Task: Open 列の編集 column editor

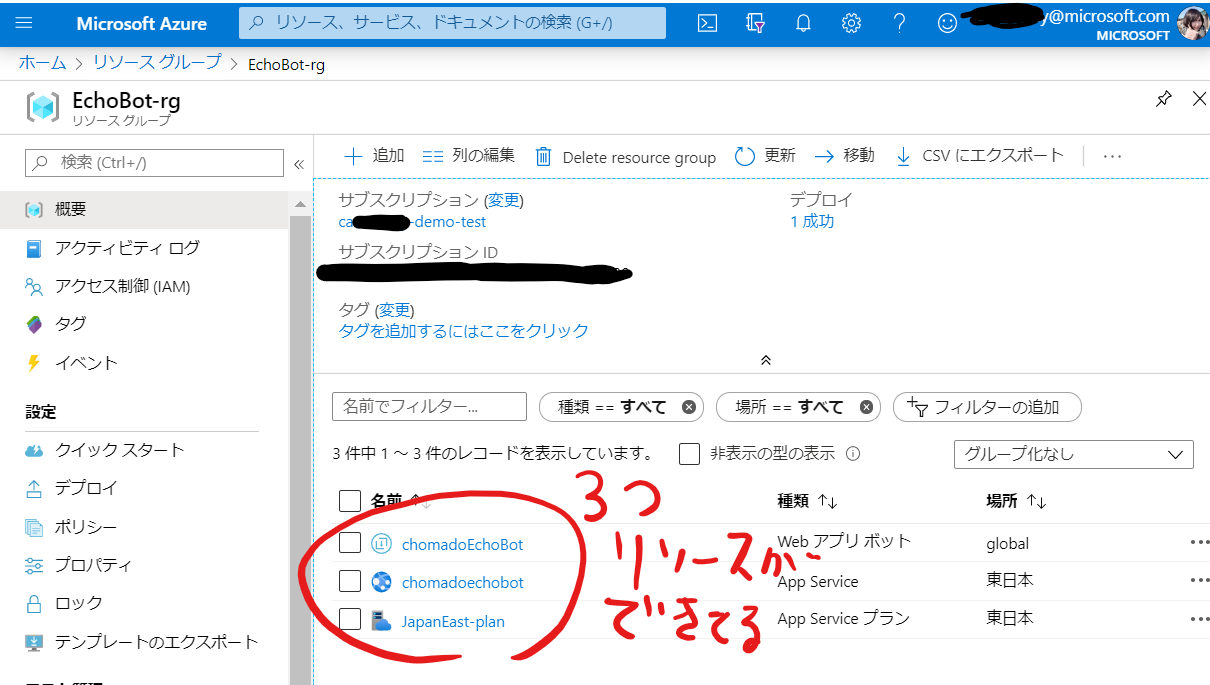Action: (x=469, y=156)
